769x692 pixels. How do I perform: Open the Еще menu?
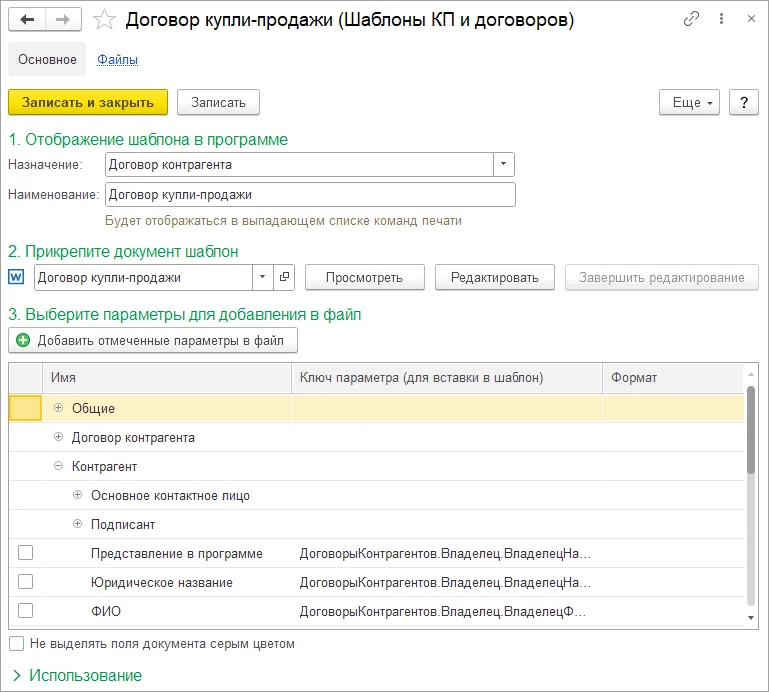[x=689, y=102]
